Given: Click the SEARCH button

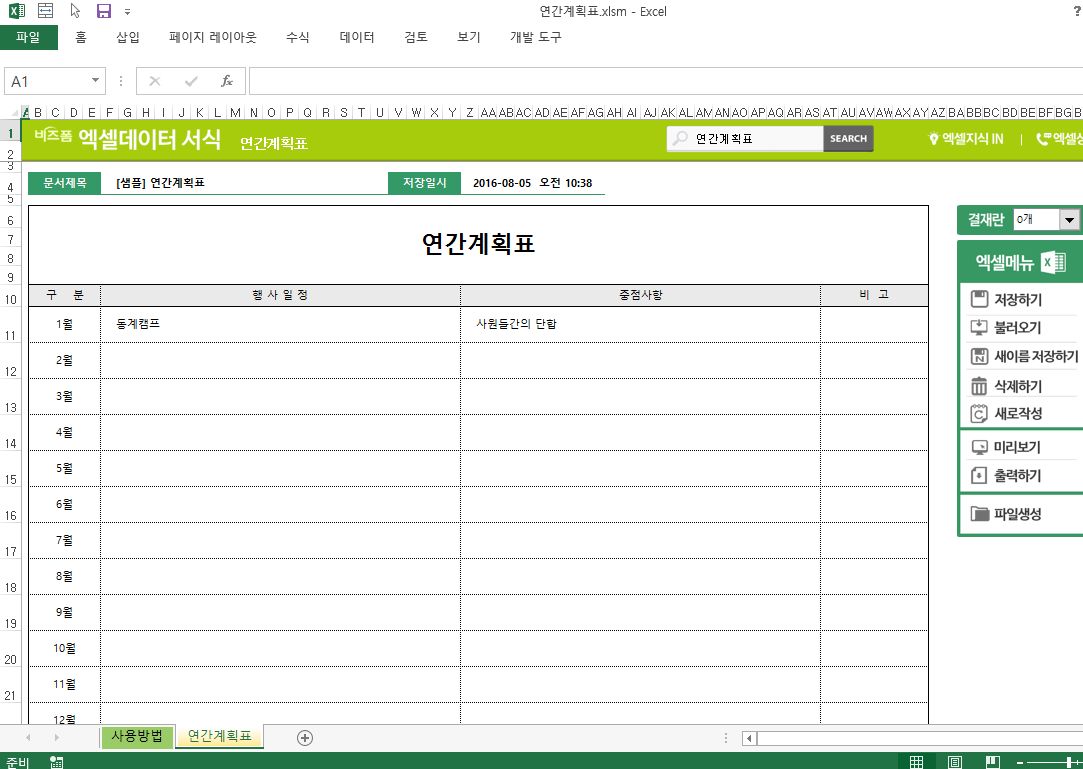Looking at the screenshot, I should click(848, 138).
